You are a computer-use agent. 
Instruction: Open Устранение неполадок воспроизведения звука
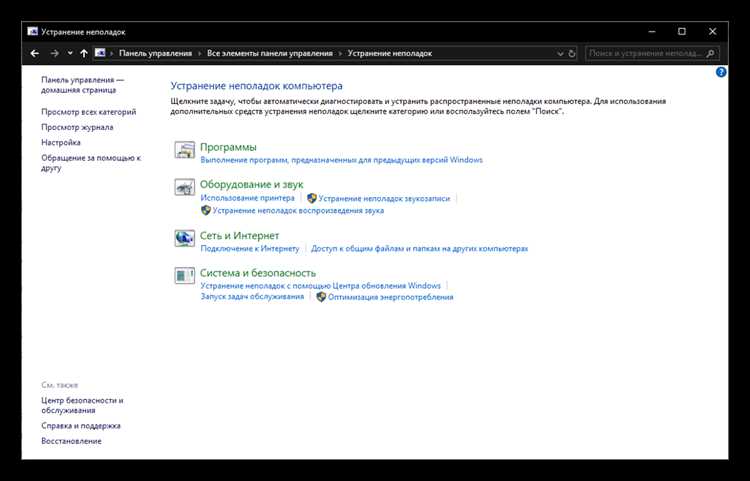298,210
